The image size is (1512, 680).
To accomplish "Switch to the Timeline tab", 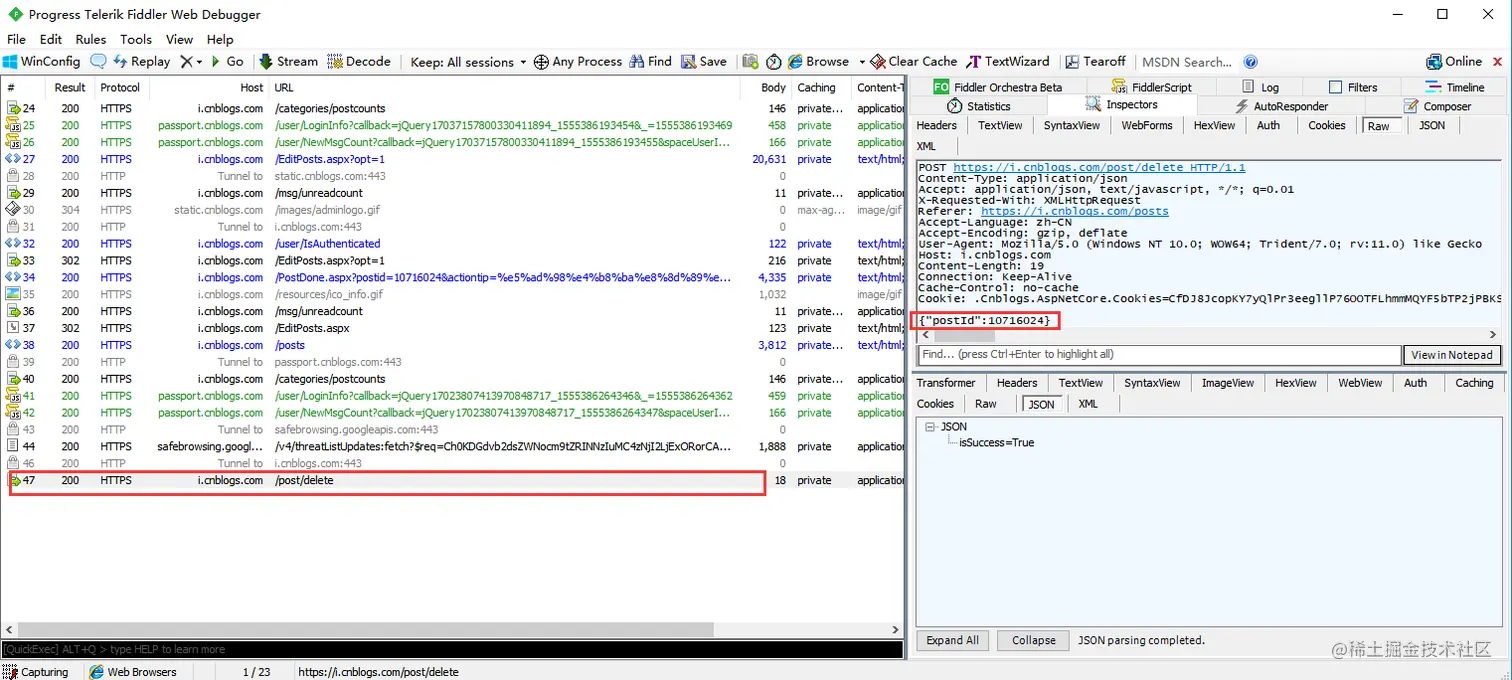I will coord(1455,87).
